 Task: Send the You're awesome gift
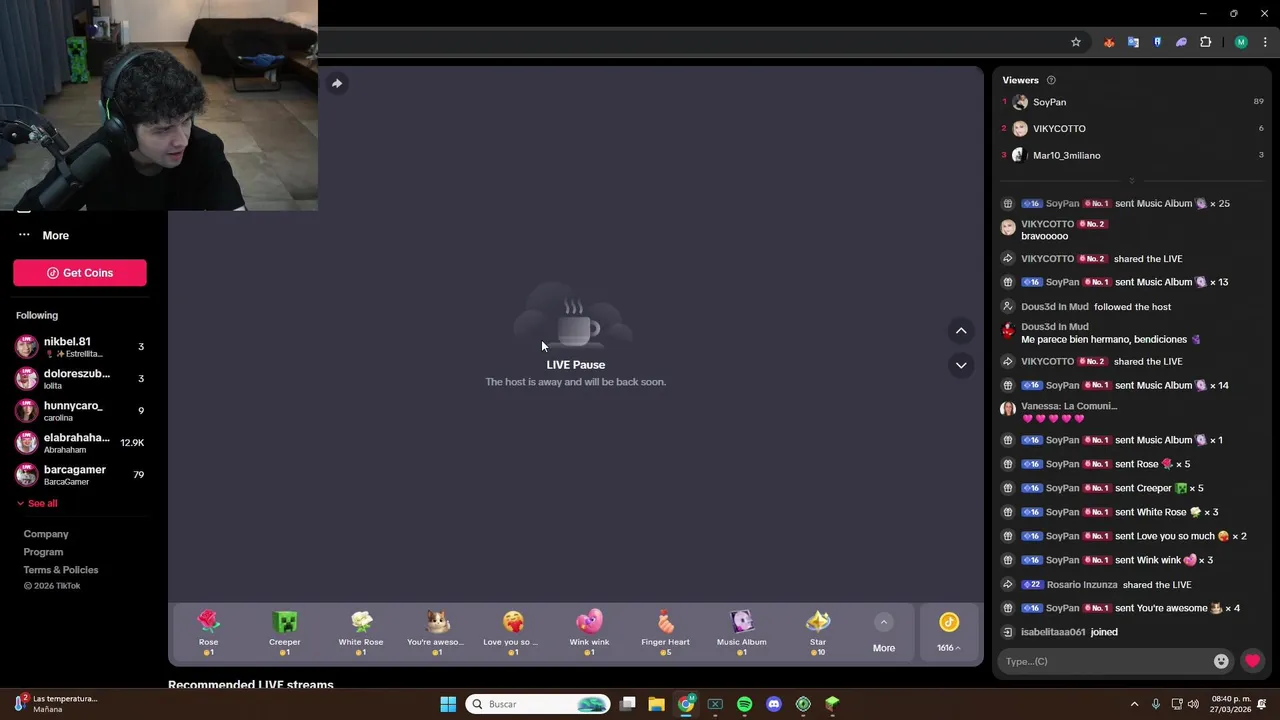(437, 633)
